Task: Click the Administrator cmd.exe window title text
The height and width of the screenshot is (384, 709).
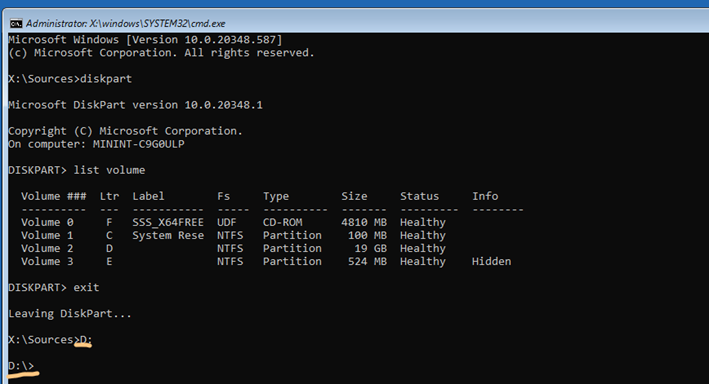Action: tap(125, 24)
